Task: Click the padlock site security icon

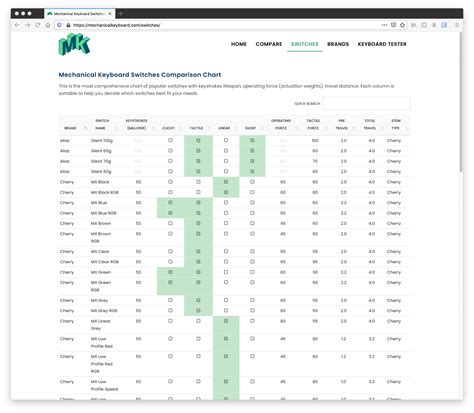Action: [68, 25]
